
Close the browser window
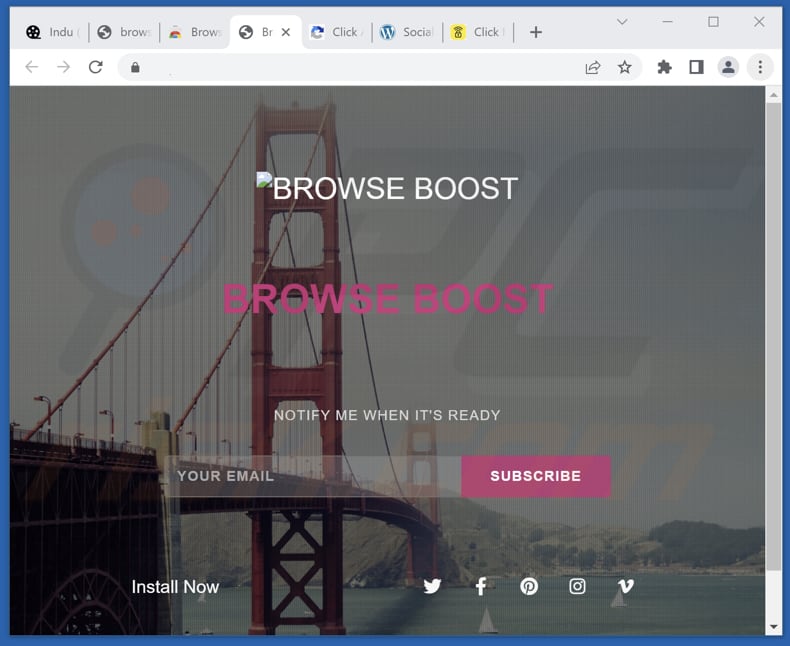(x=759, y=22)
